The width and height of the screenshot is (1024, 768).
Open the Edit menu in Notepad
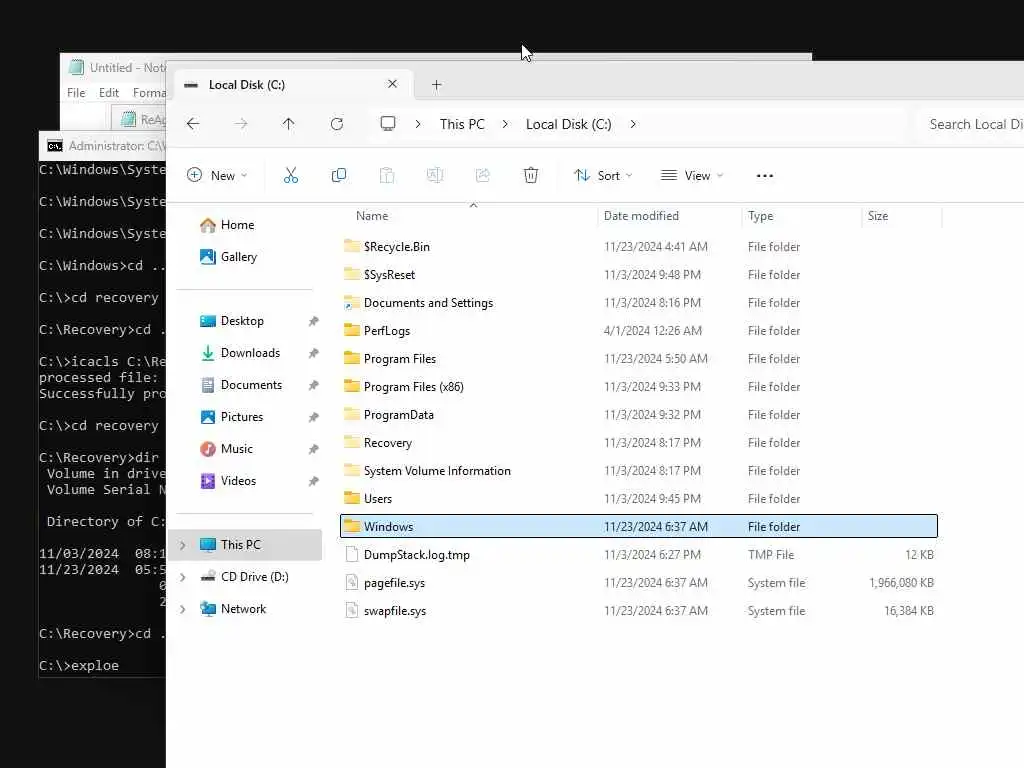coord(108,93)
